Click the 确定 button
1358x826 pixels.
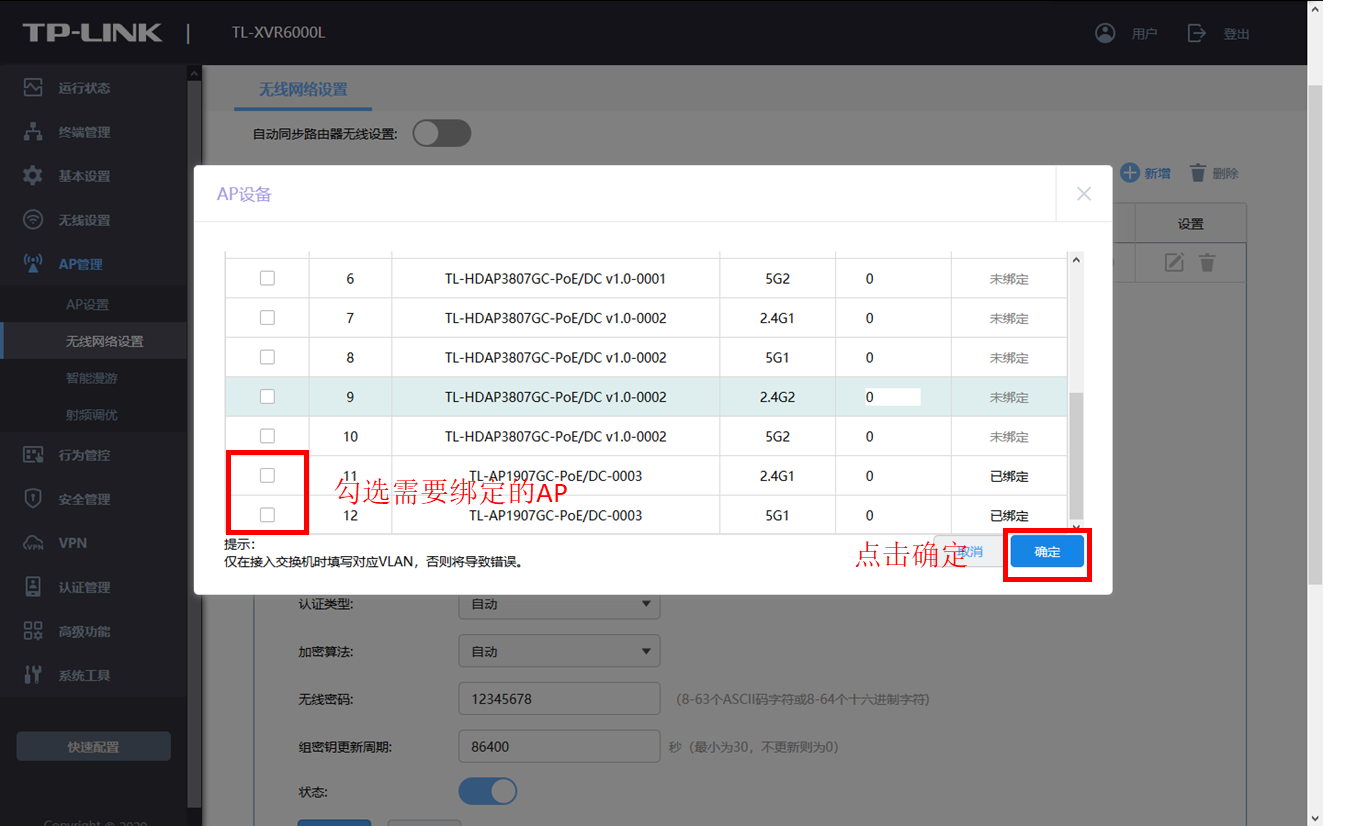pos(1047,552)
